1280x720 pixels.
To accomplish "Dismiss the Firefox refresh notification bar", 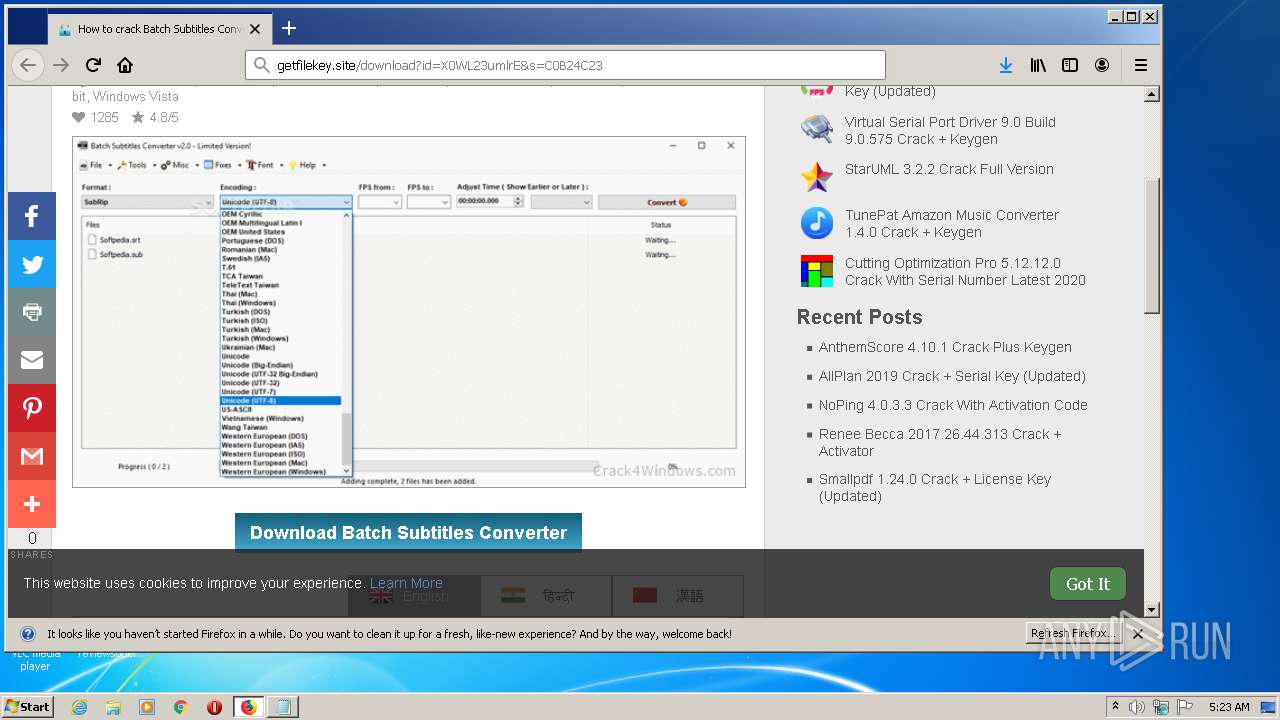I will coord(1138,634).
